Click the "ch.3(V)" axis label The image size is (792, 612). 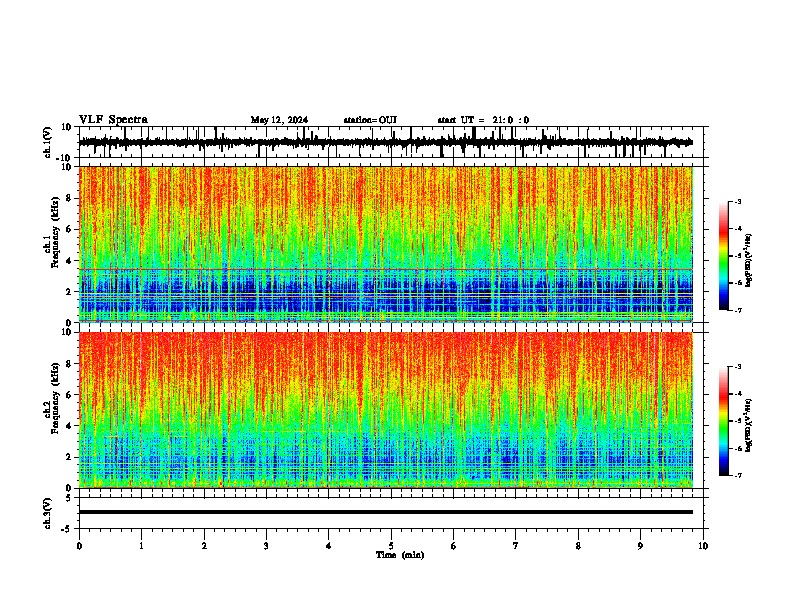click(48, 513)
